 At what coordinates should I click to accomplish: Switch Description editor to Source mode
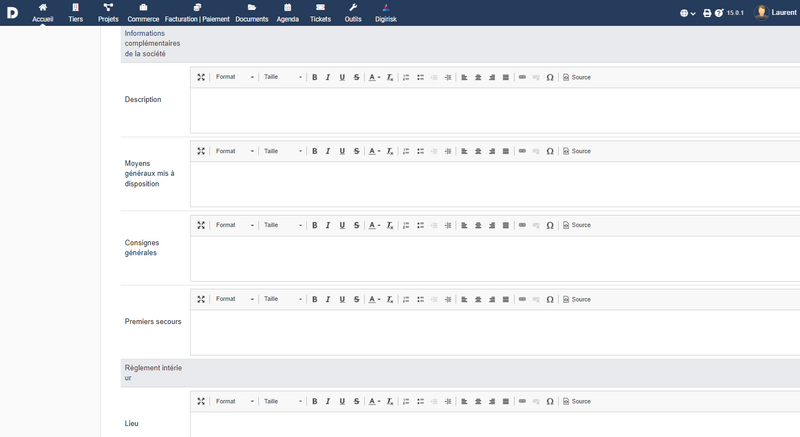(577, 77)
